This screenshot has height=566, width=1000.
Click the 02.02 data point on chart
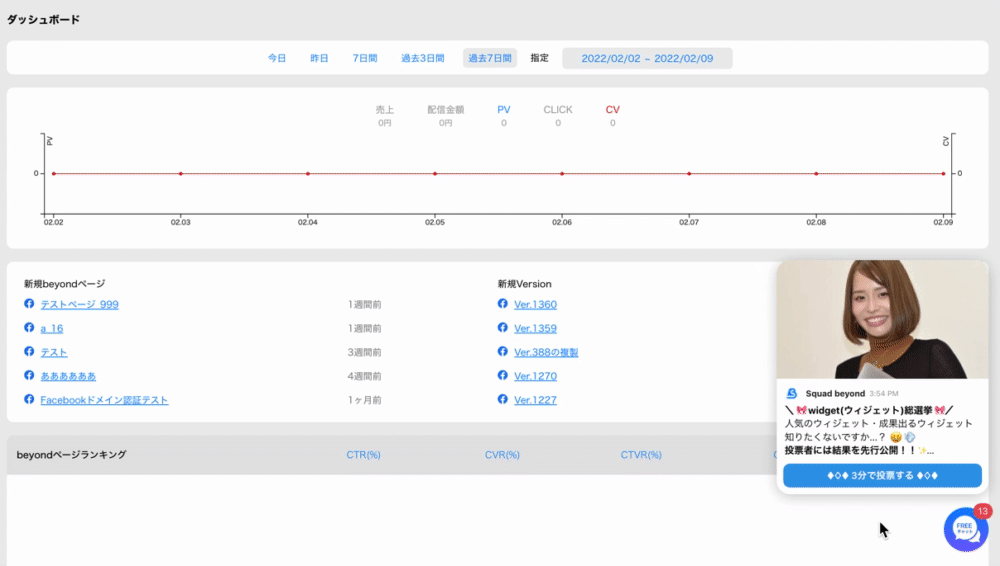pos(54,174)
